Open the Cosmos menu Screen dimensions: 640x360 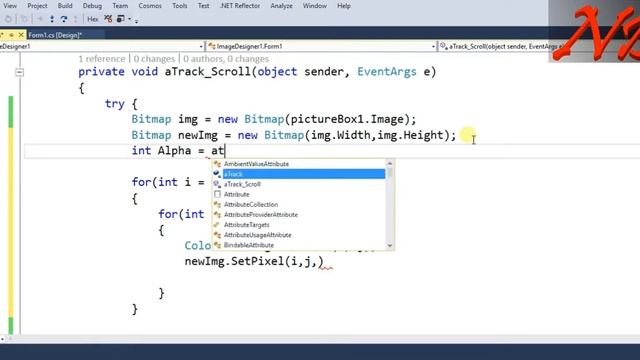pos(150,6)
